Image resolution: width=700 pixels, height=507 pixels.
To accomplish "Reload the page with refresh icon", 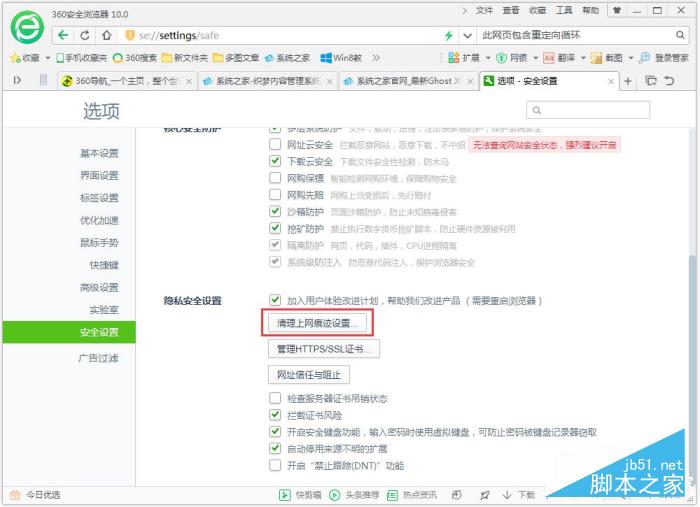I will [85, 35].
